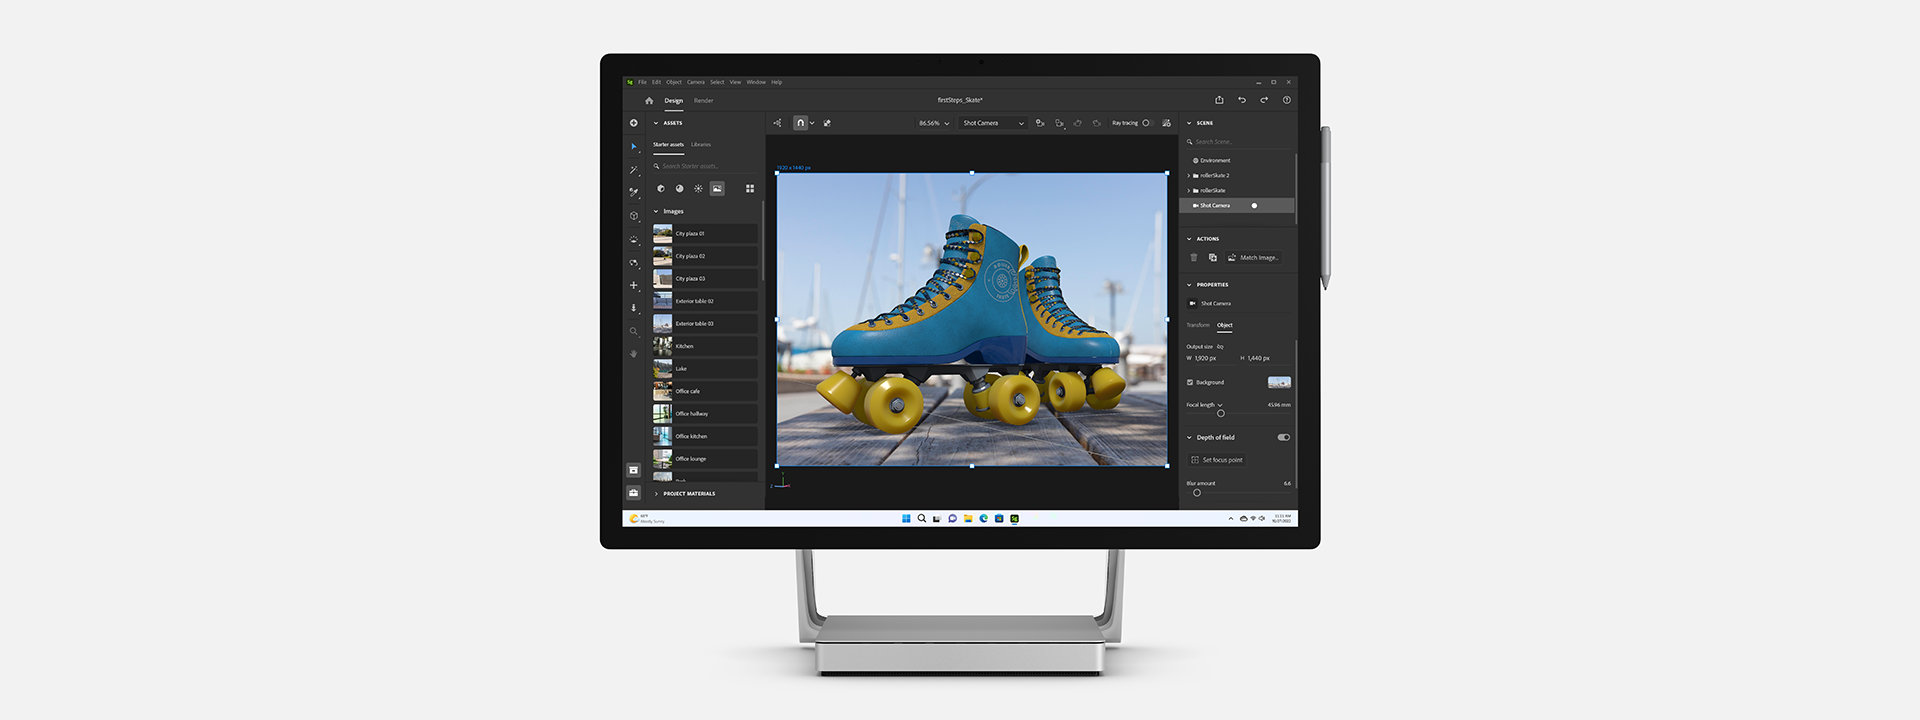Click the undo arrow icon

pos(1242,100)
